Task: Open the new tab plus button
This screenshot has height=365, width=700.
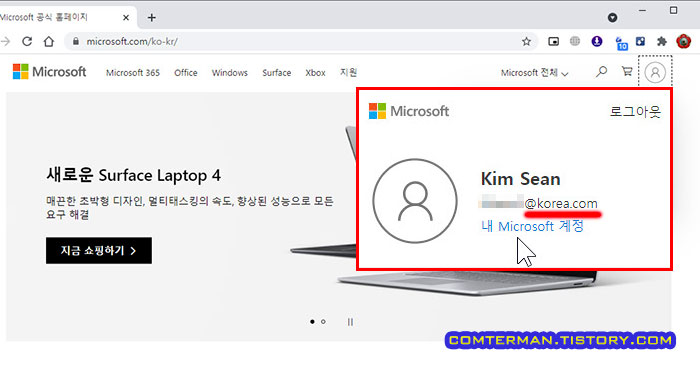Action: [x=152, y=17]
